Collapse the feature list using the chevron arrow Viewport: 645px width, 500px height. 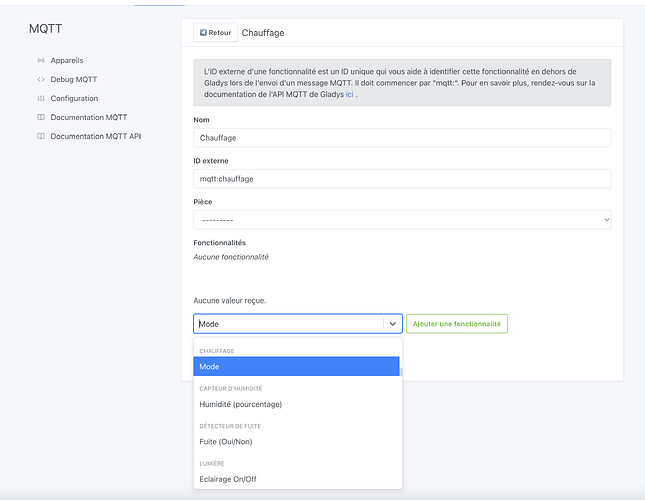click(x=391, y=324)
